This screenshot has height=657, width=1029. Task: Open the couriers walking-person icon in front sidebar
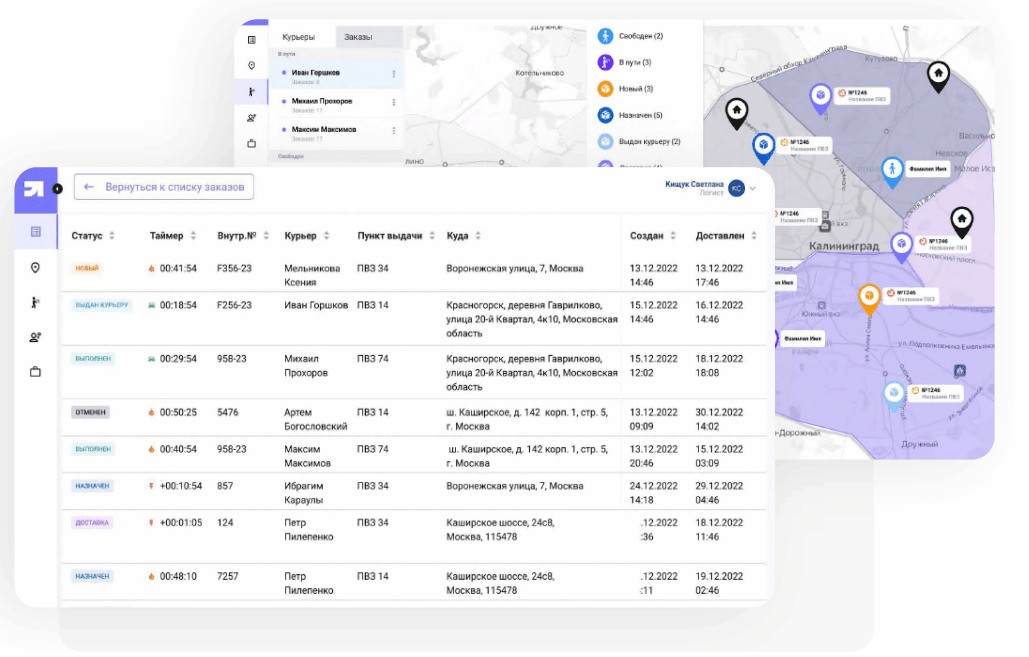click(36, 302)
